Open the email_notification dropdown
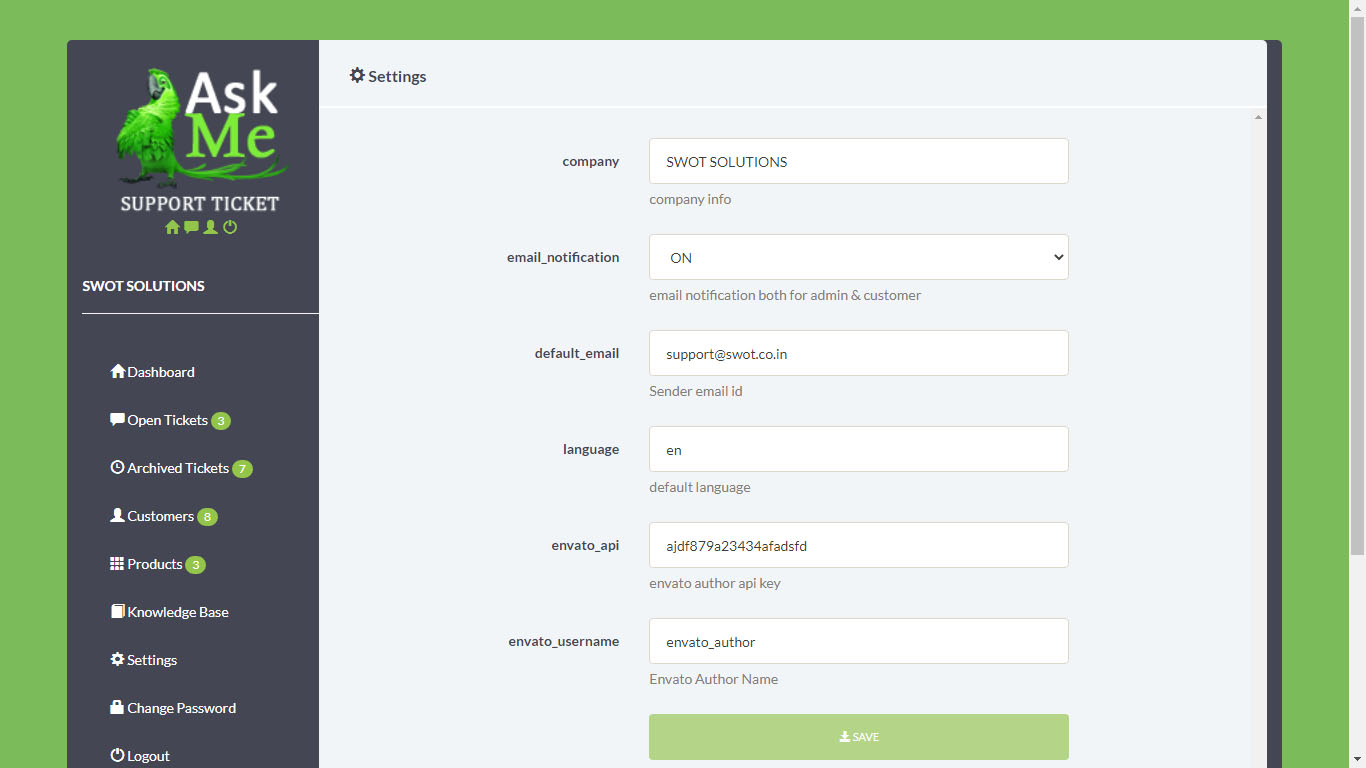1366x768 pixels. (x=859, y=257)
